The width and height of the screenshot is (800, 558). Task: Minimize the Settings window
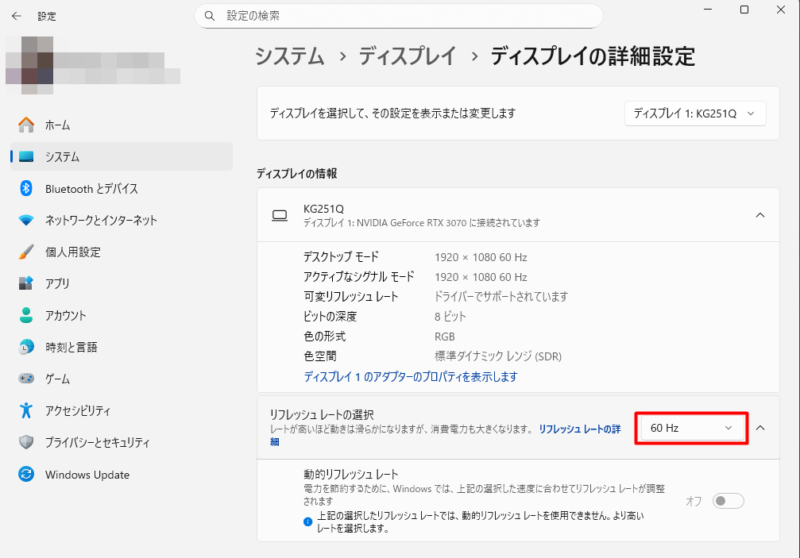(708, 9)
